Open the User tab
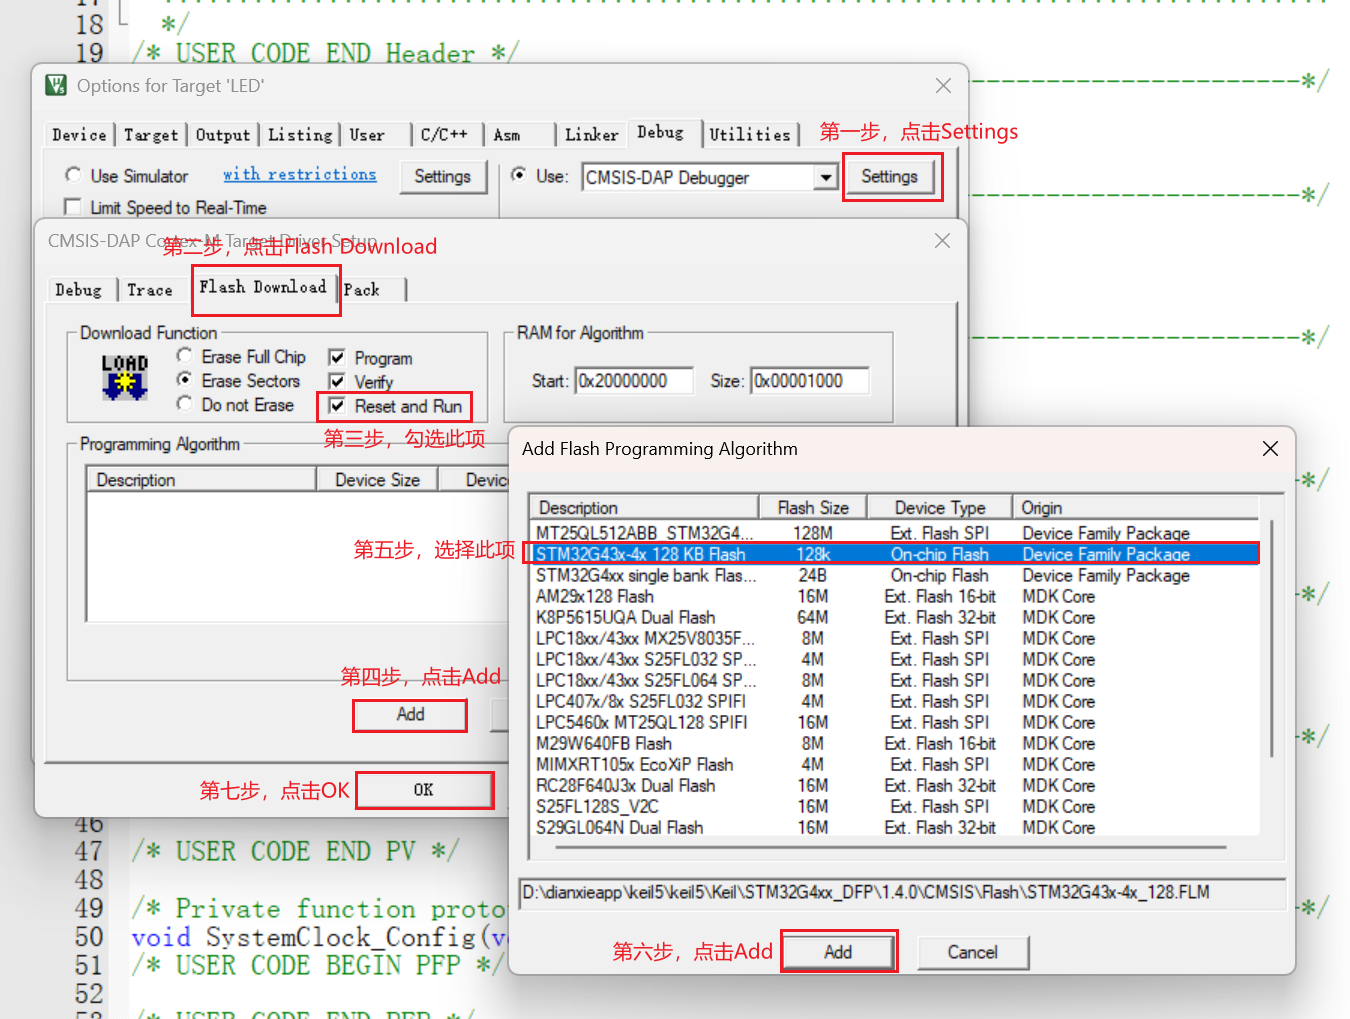Viewport: 1350px width, 1019px height. coord(367,135)
